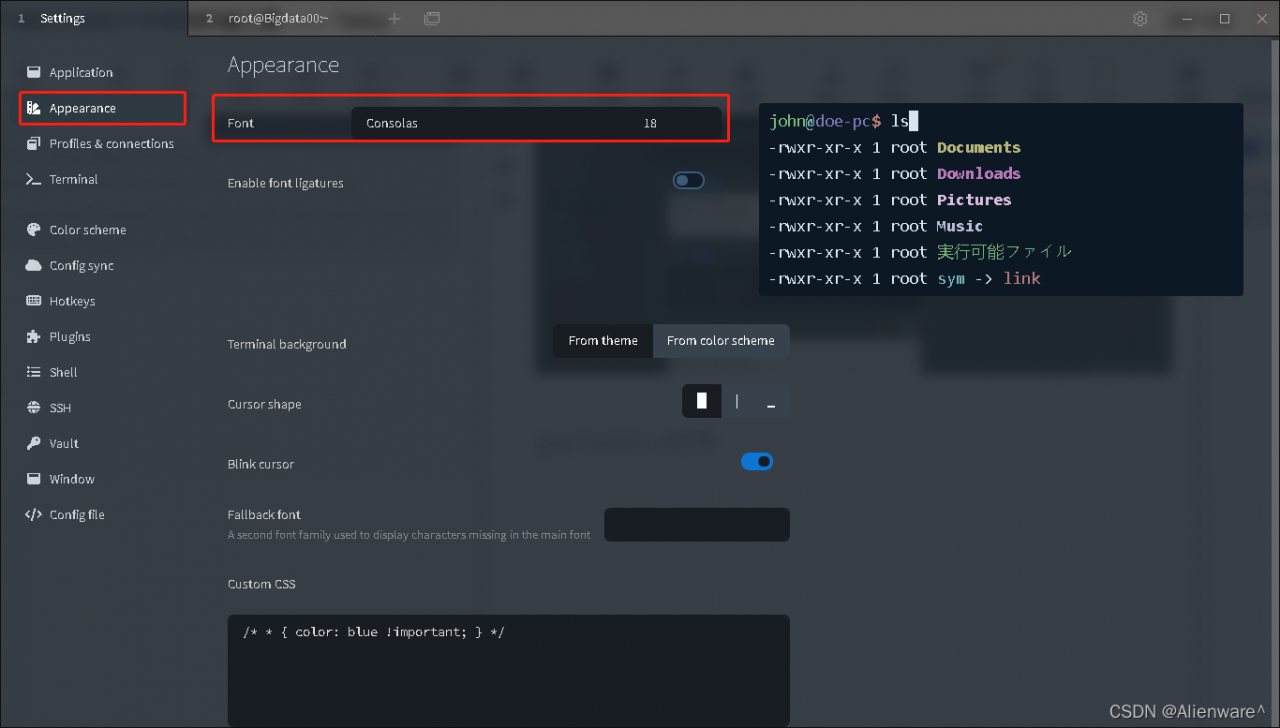Viewport: 1280px width, 728px height.
Task: Click the Terminal prompt icon
Action: [33, 179]
